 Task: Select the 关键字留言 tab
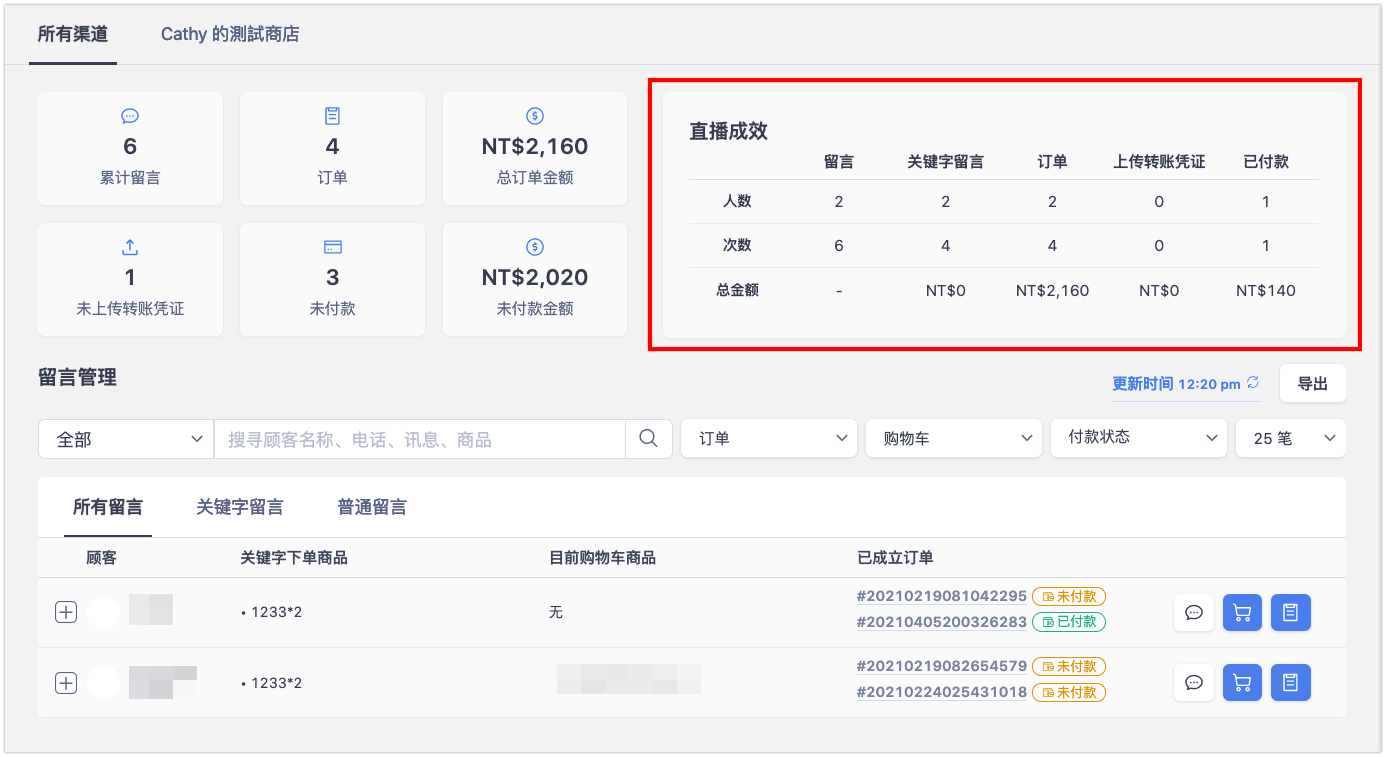[240, 507]
